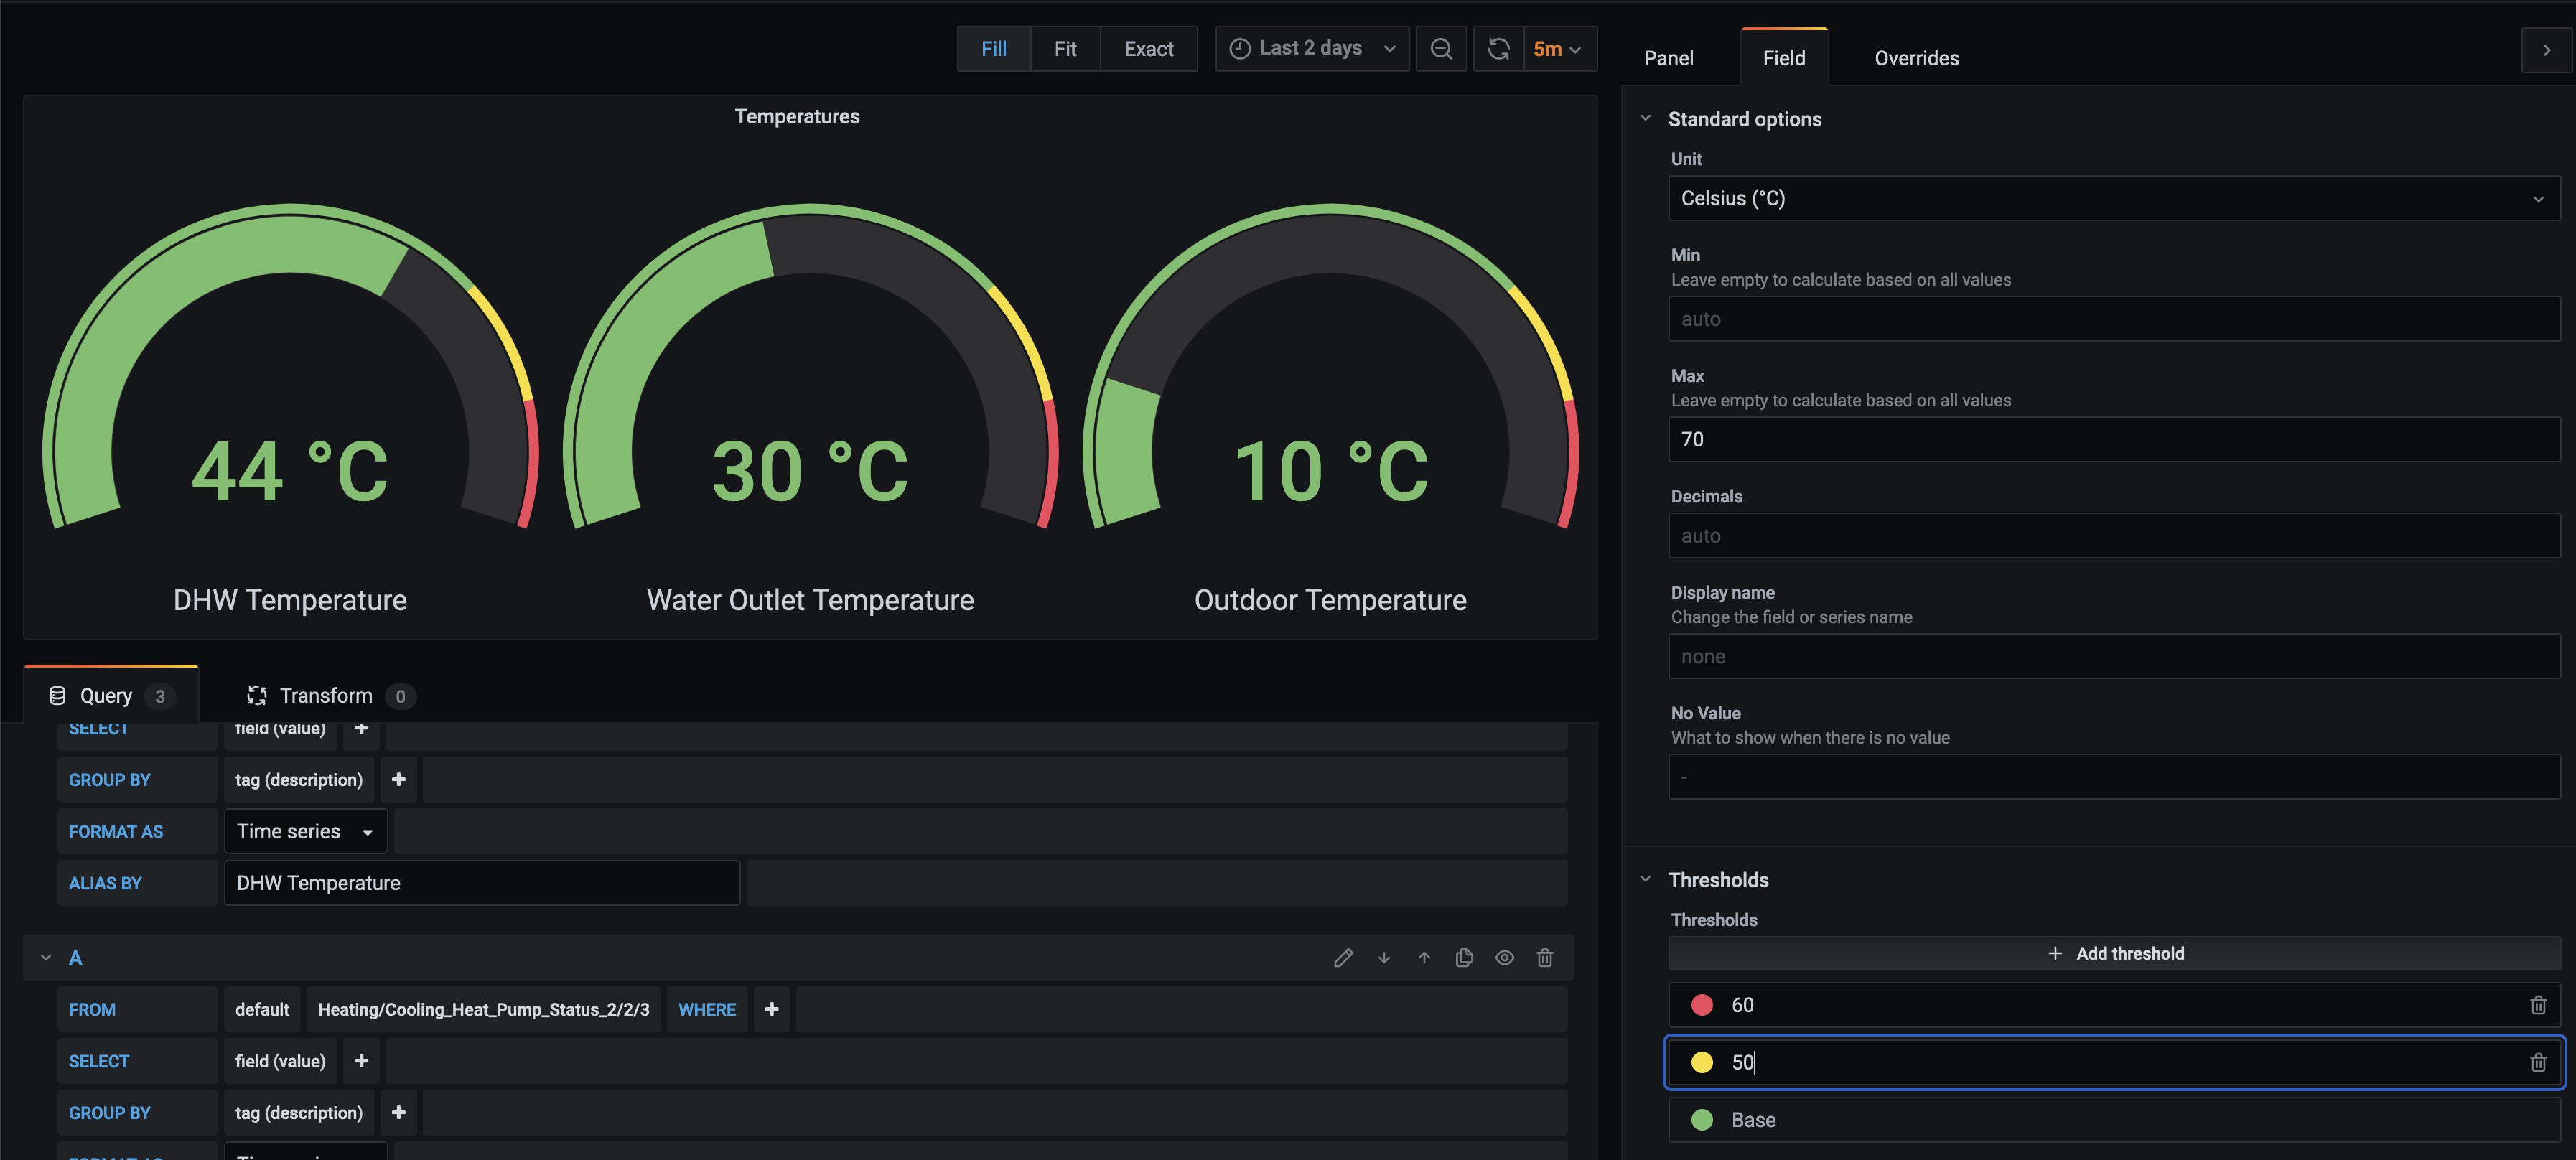Delete query A with the trash icon

(1545, 957)
